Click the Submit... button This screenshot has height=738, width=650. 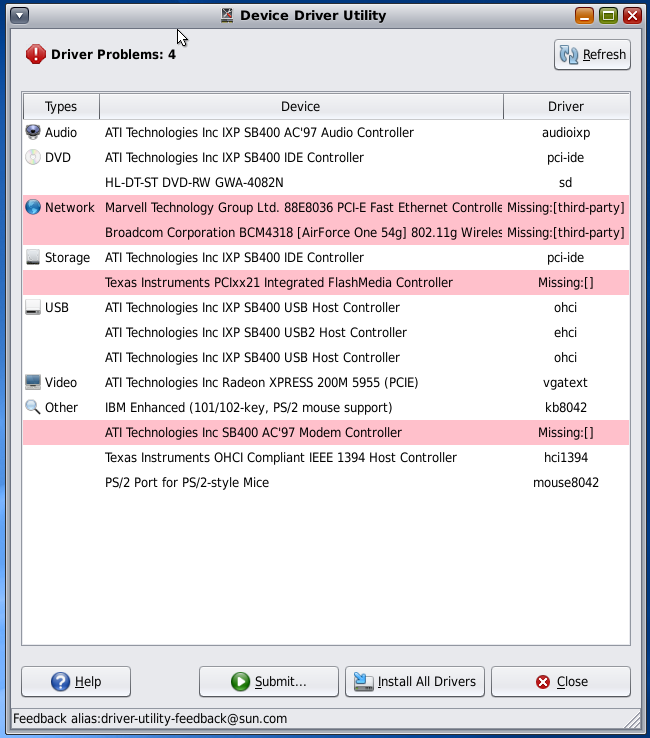pos(269,682)
